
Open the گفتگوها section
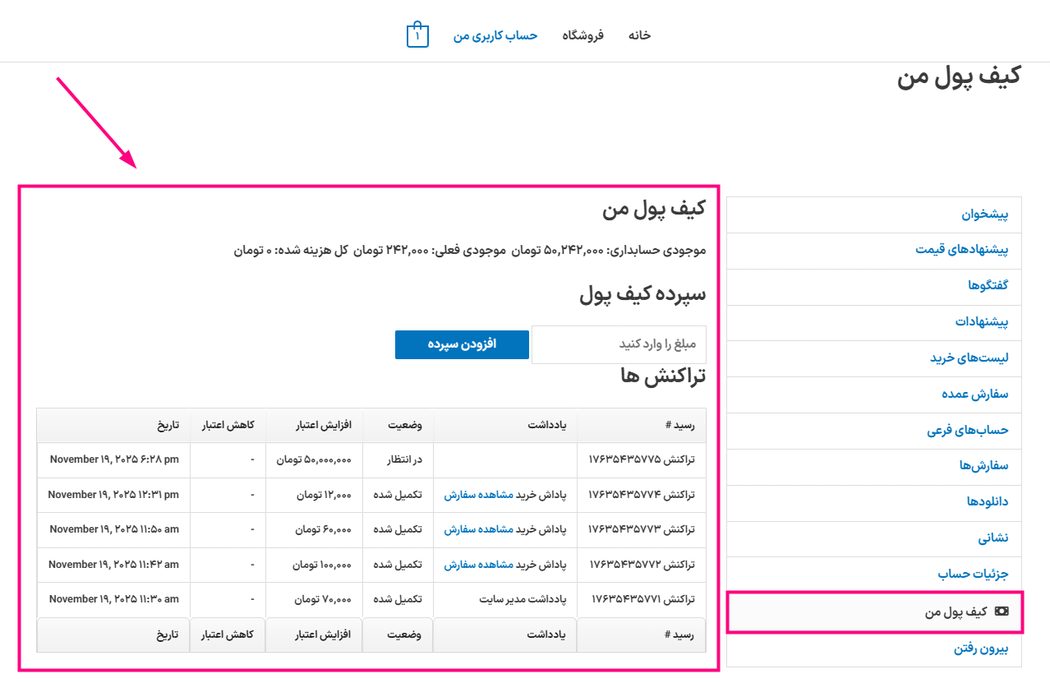(989, 287)
